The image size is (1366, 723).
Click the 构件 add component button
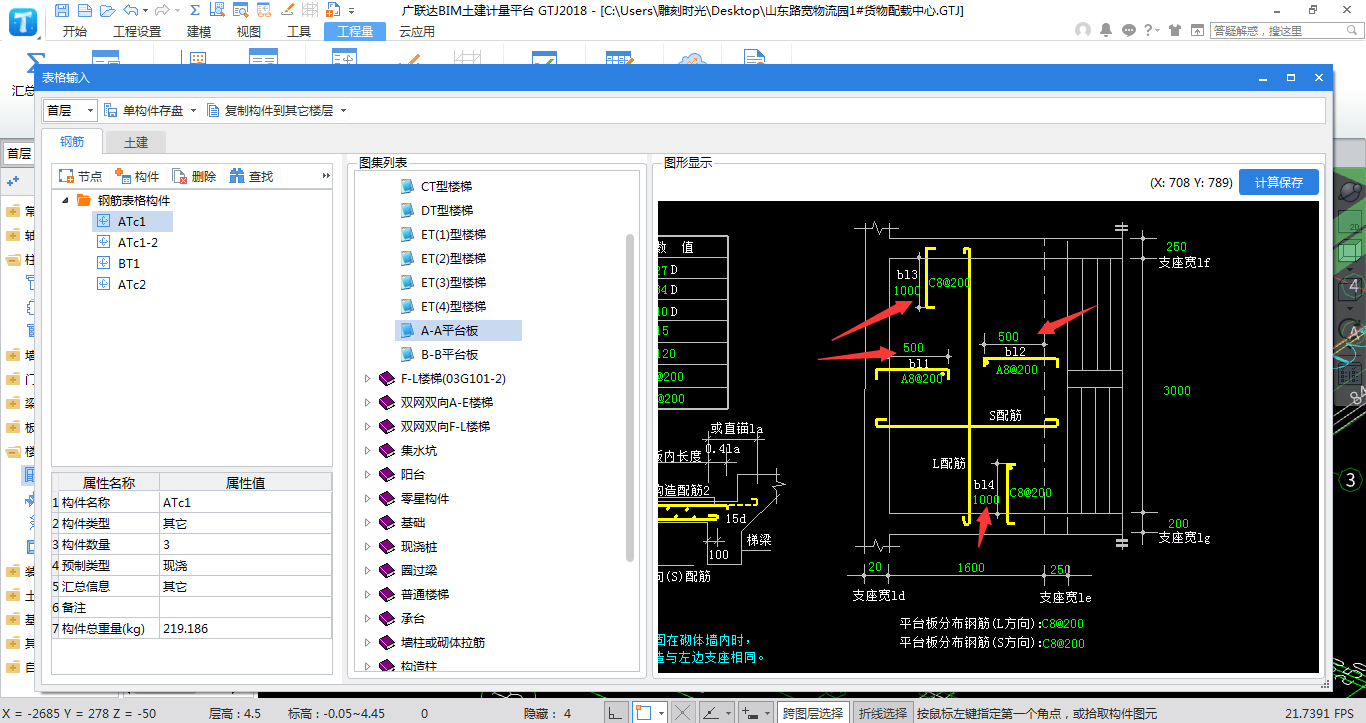[x=137, y=176]
